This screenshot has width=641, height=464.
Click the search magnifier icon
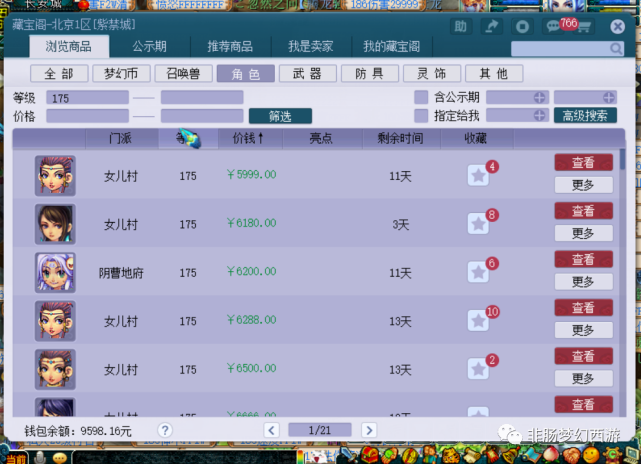[616, 49]
